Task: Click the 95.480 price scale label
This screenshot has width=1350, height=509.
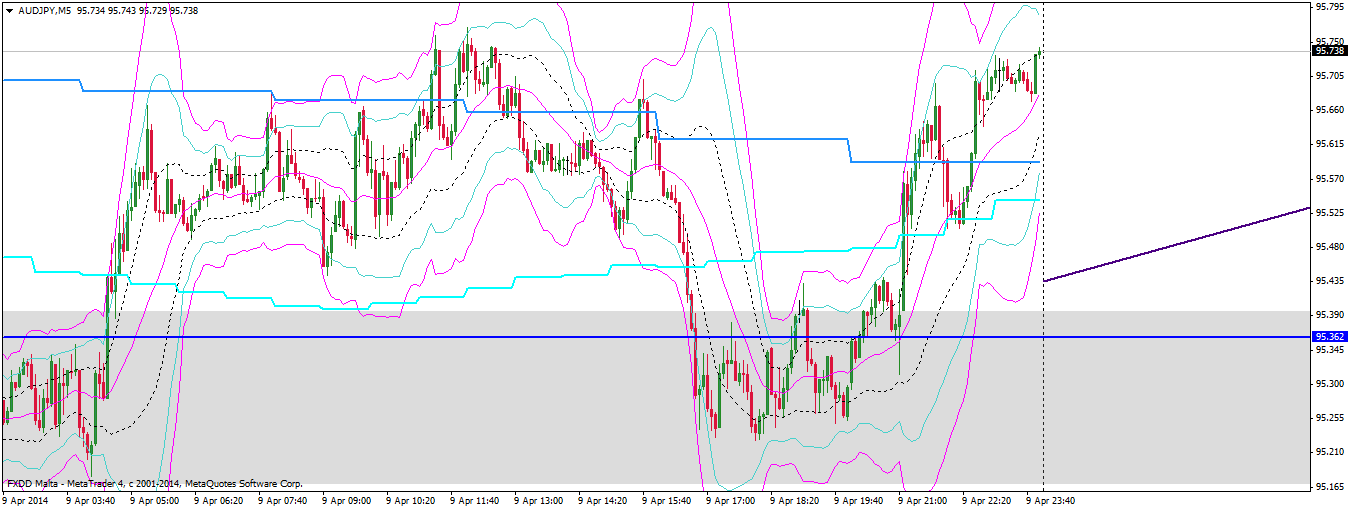Action: click(1329, 247)
